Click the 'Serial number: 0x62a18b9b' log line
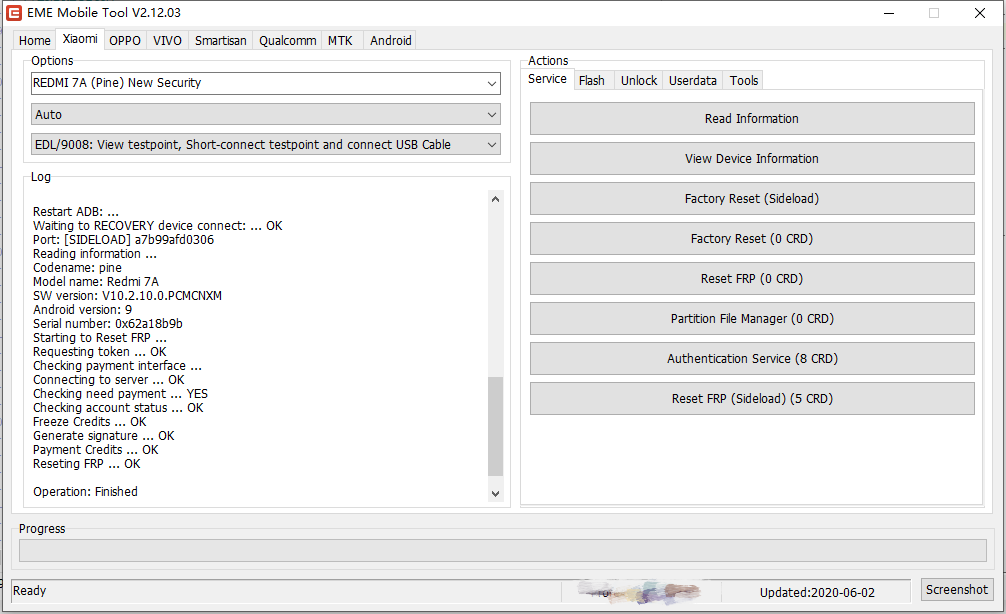This screenshot has height=614, width=1006. click(x=108, y=324)
